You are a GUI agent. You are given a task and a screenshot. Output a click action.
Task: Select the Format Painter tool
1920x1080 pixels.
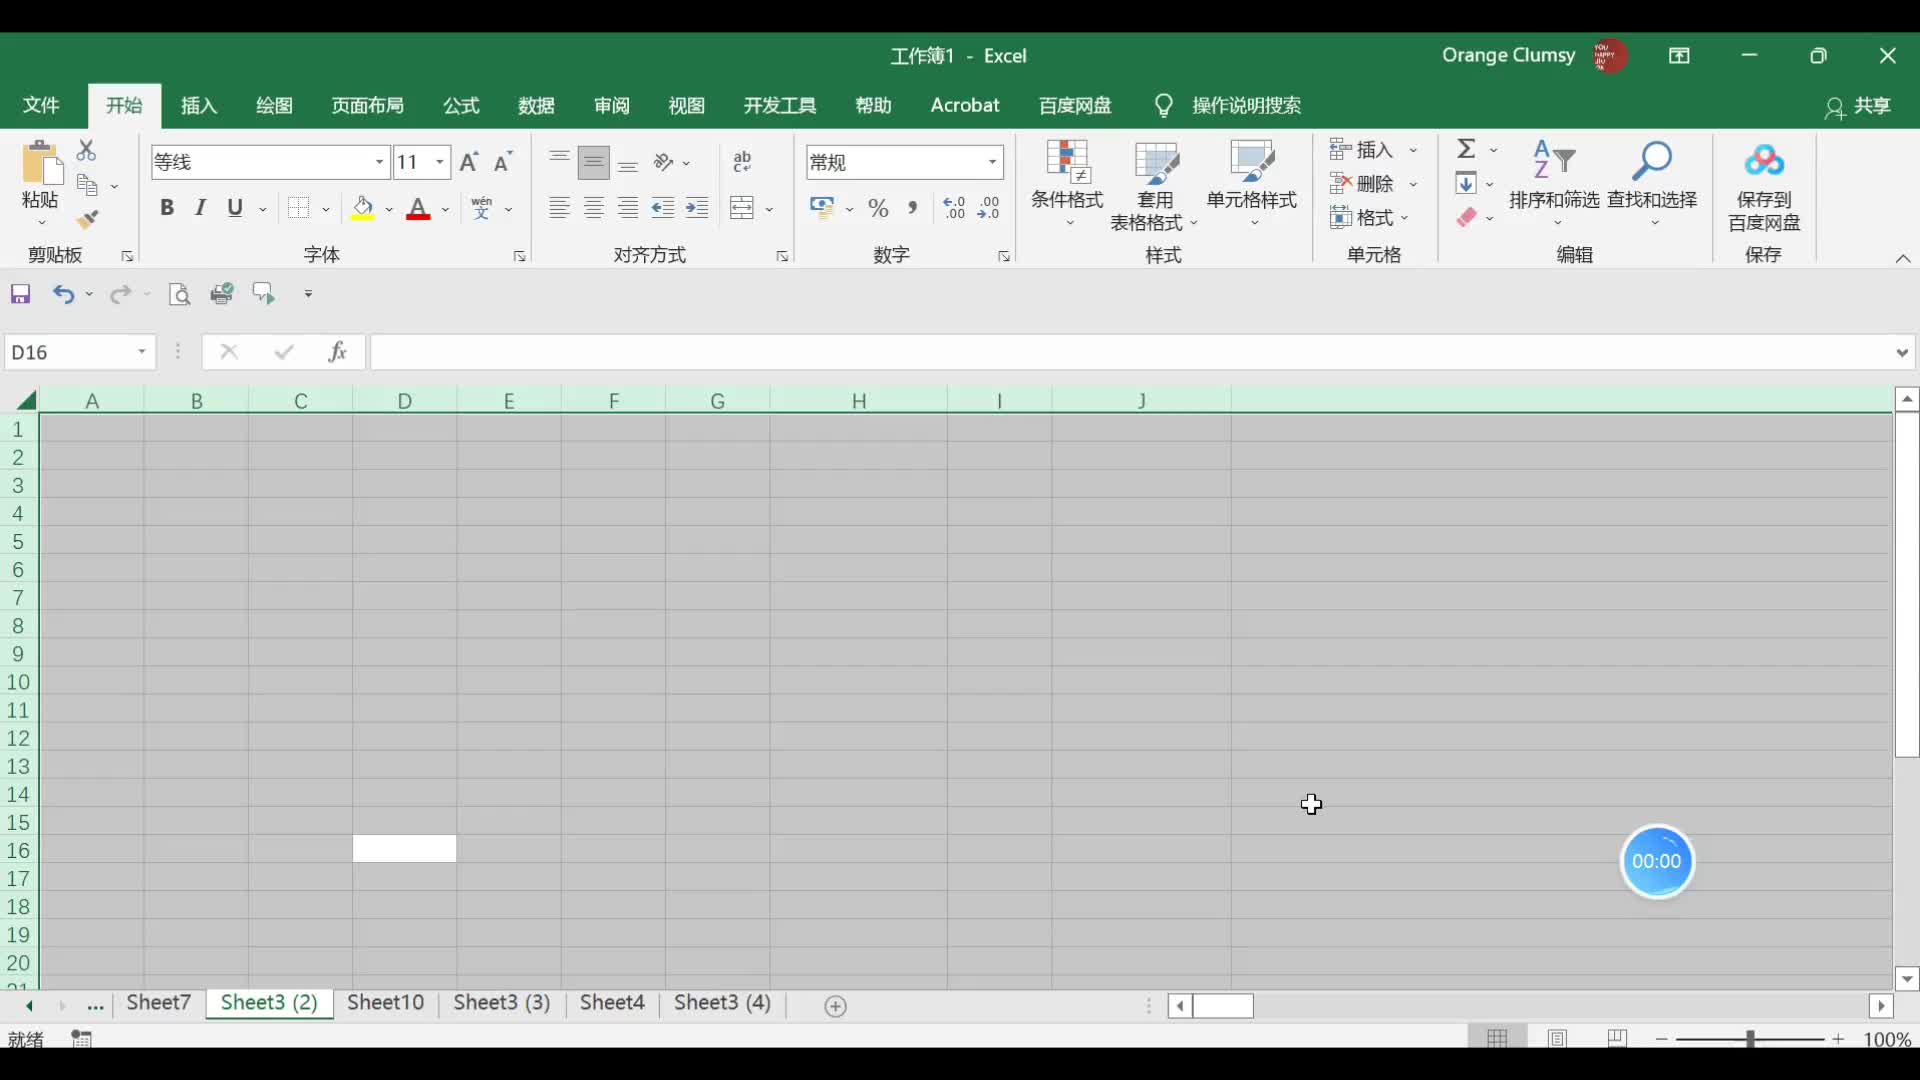coord(88,220)
